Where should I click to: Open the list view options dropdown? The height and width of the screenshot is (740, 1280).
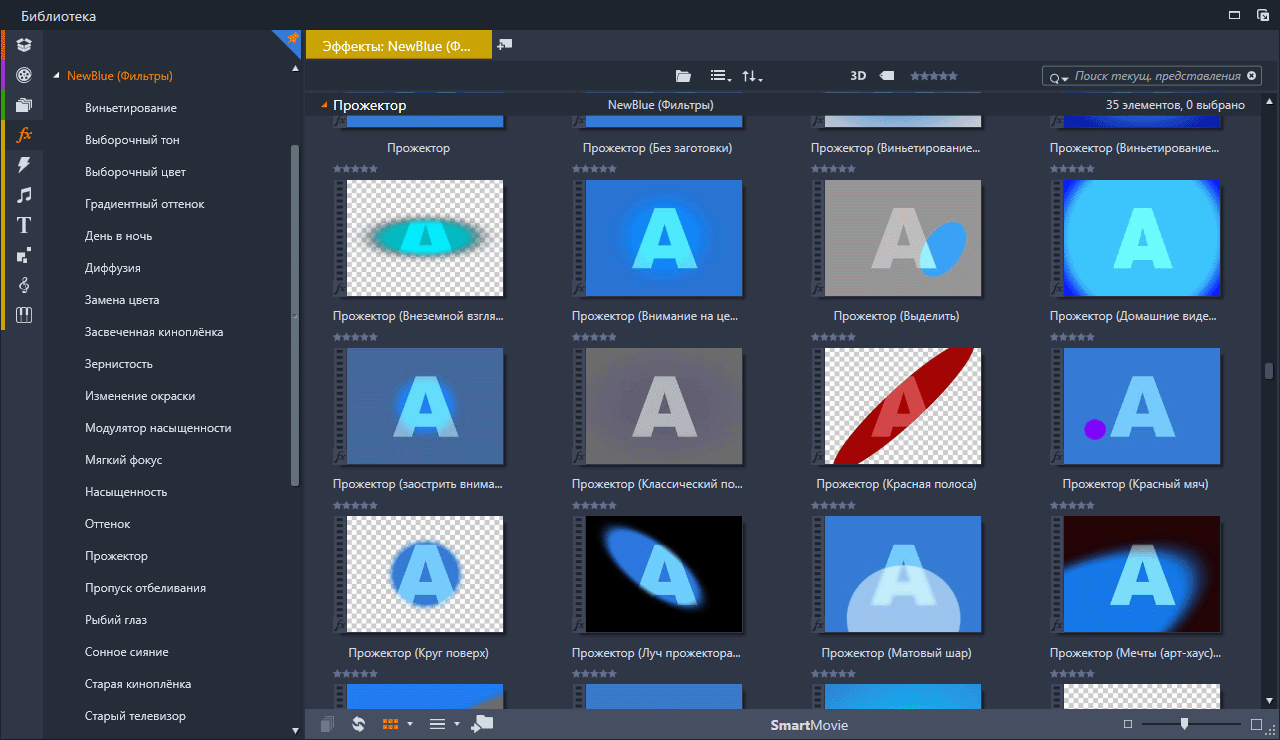720,76
